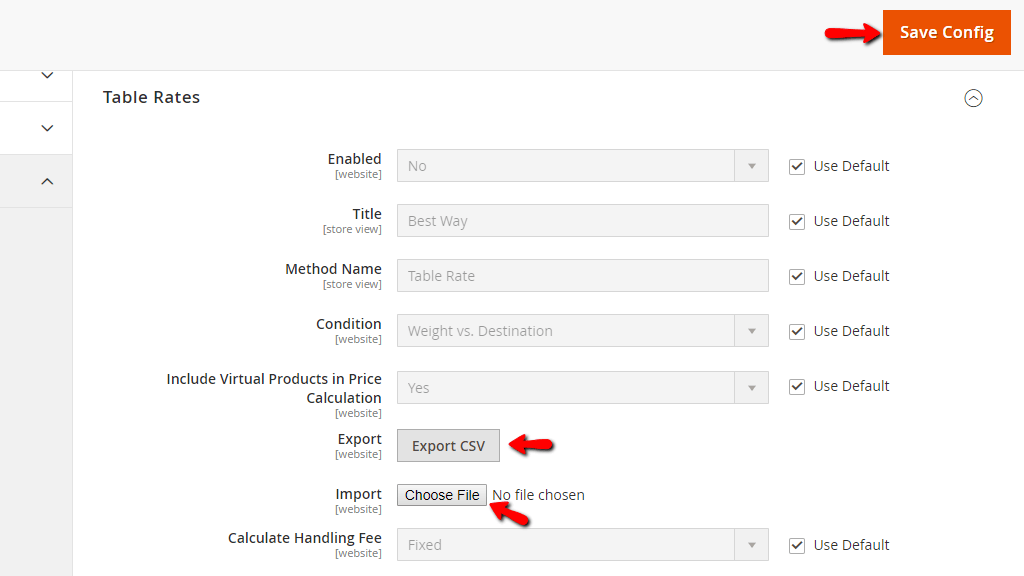Uncheck Use Default for Title
This screenshot has width=1024, height=576.
(x=797, y=221)
